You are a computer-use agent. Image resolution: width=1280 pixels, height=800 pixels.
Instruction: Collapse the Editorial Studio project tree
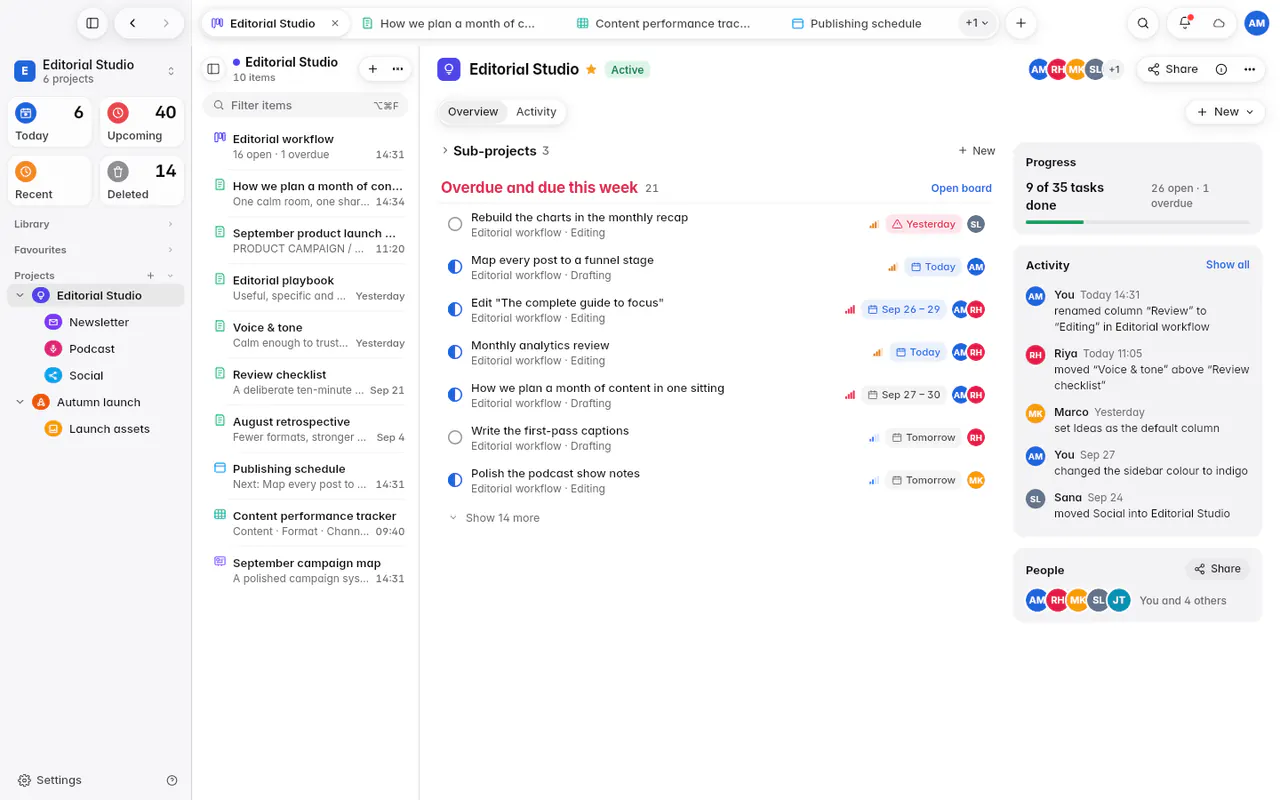20,296
